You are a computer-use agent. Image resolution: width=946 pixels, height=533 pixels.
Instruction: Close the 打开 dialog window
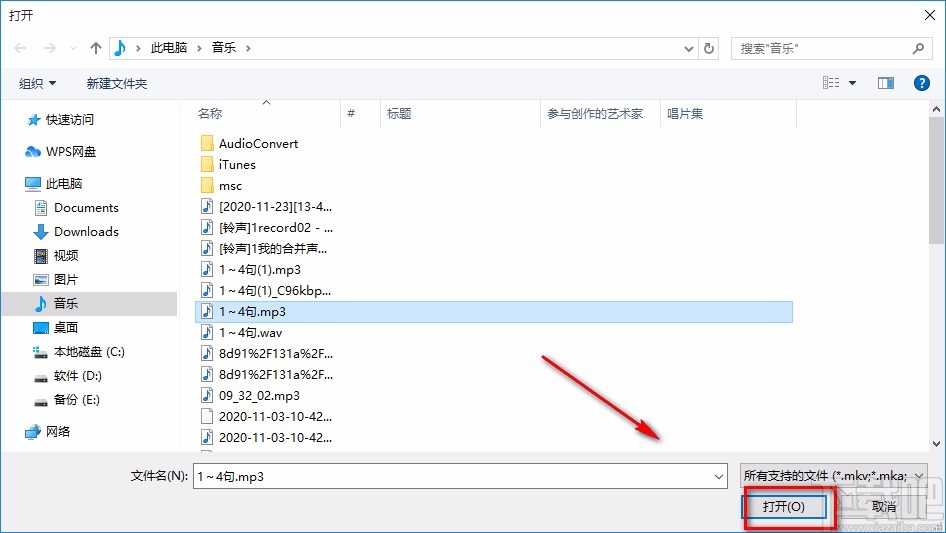(x=930, y=15)
